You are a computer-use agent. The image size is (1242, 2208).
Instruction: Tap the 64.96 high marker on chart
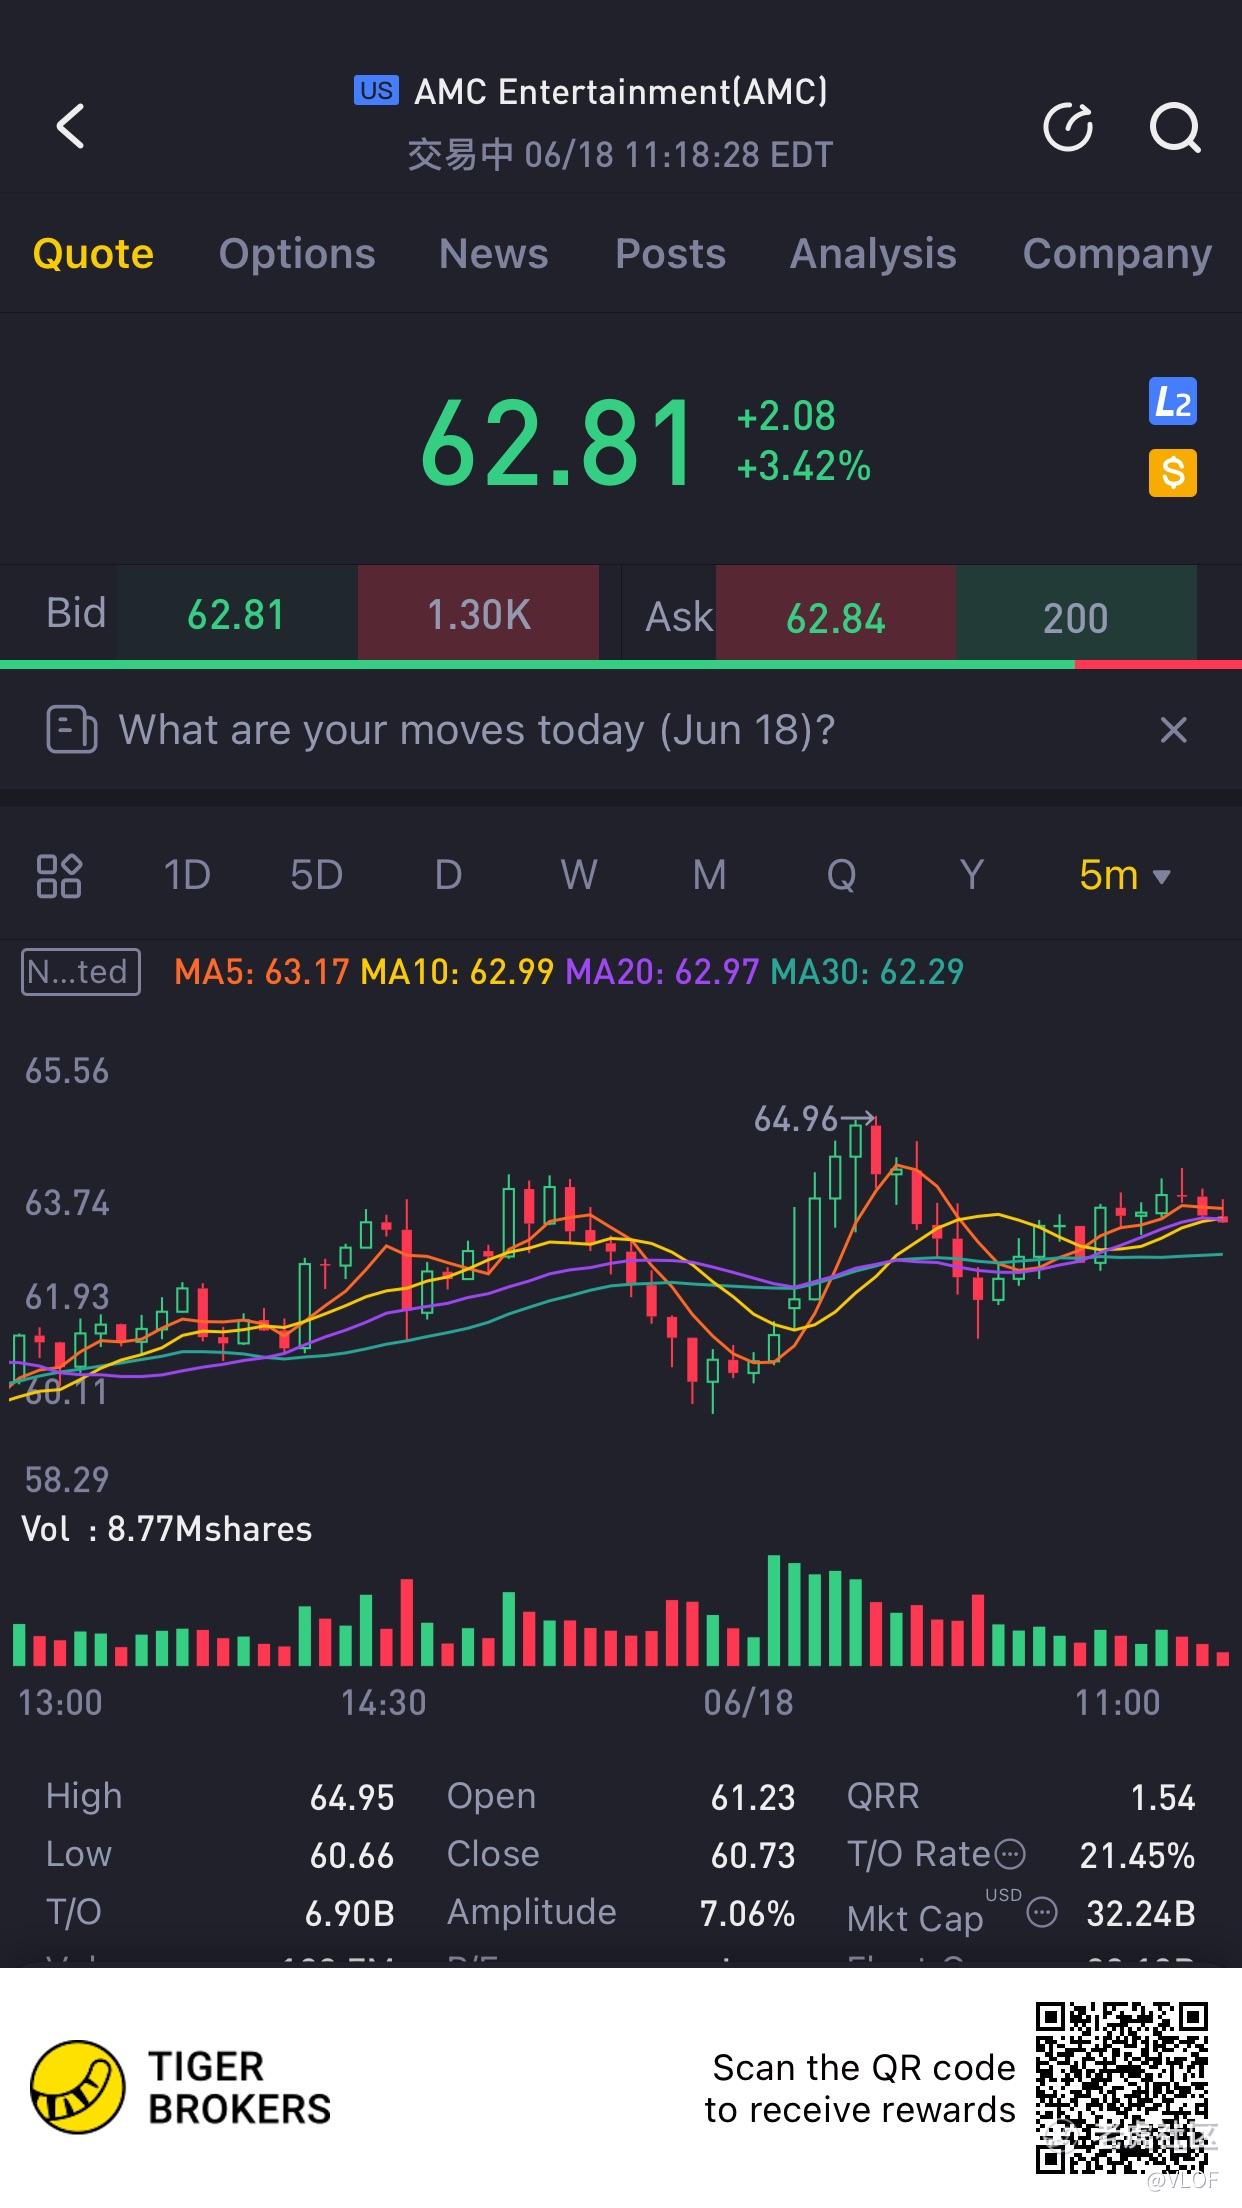click(813, 1119)
